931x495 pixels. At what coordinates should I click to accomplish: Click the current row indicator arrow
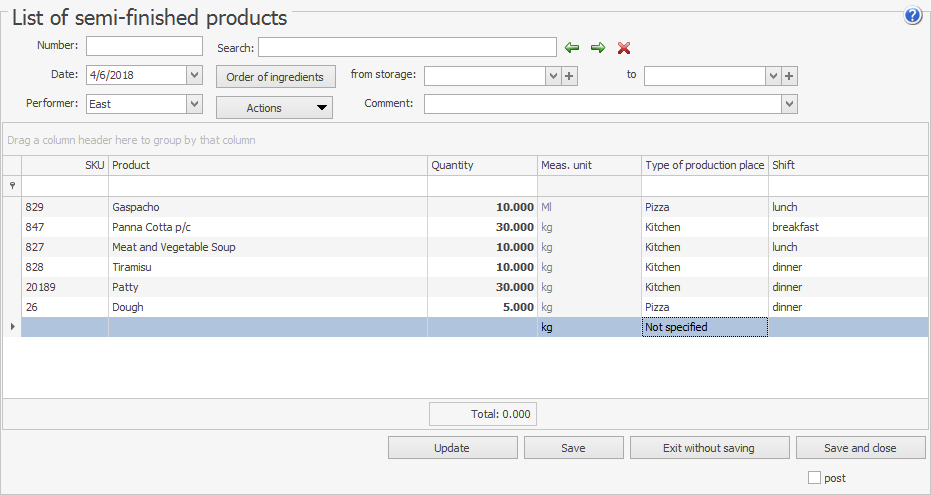[12, 327]
